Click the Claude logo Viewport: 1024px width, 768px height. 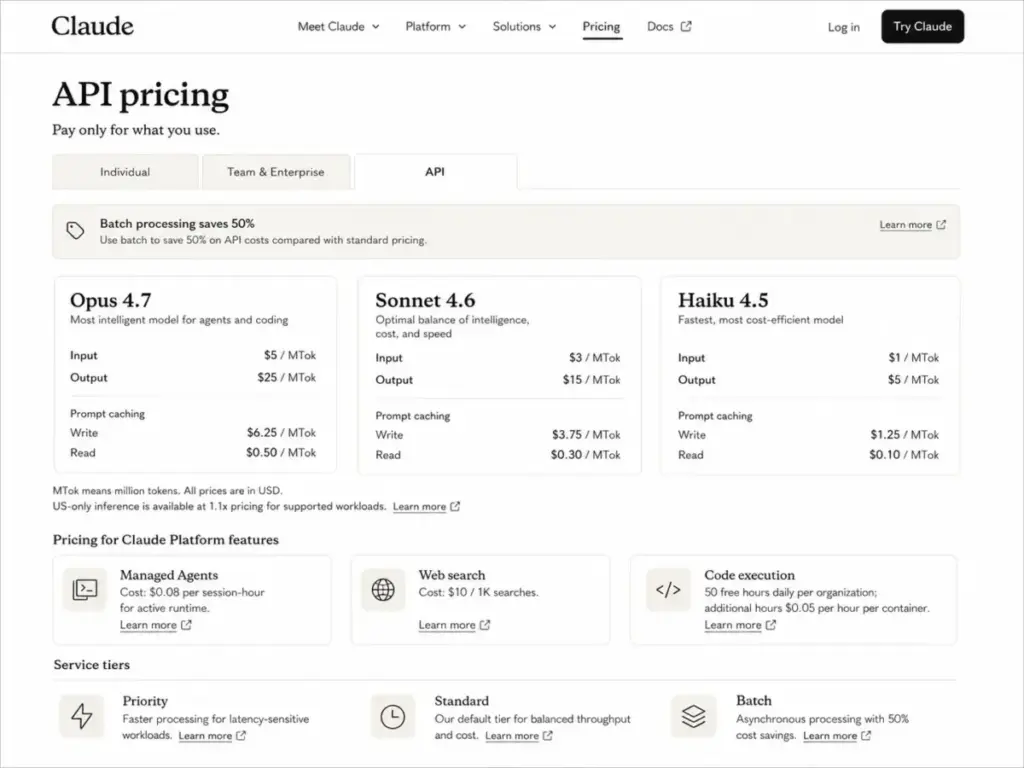(92, 26)
